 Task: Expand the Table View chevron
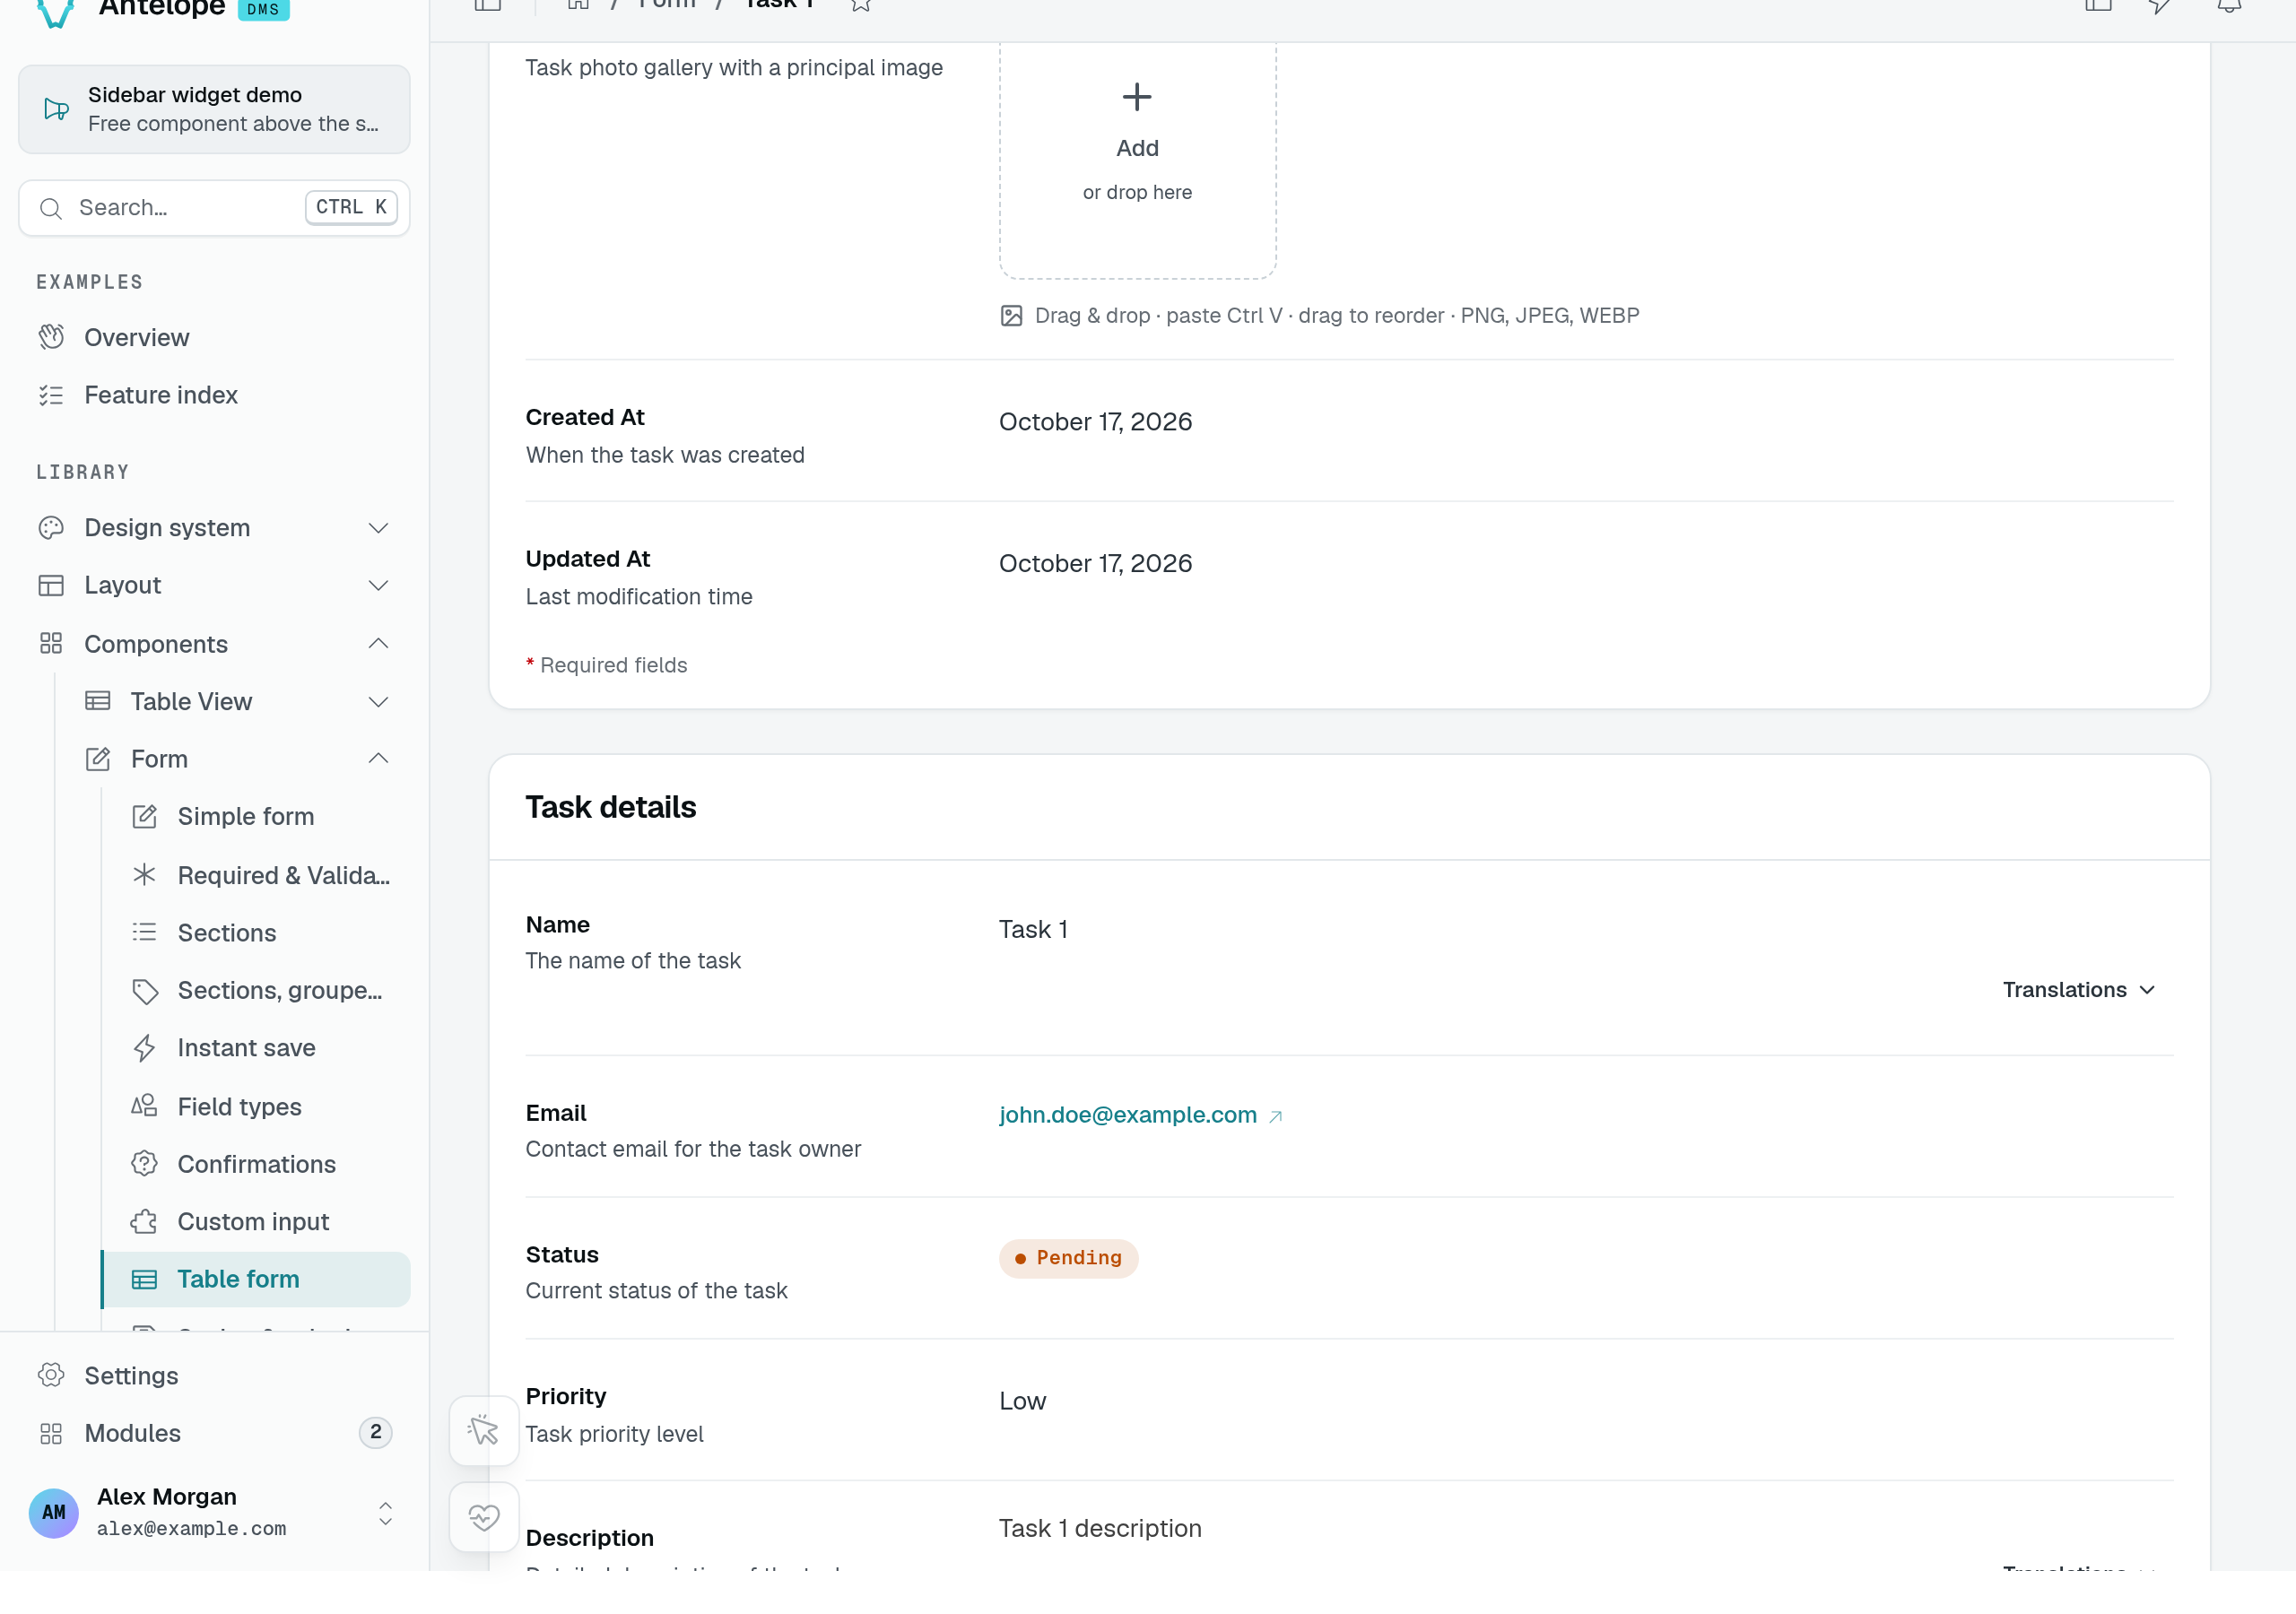[378, 701]
